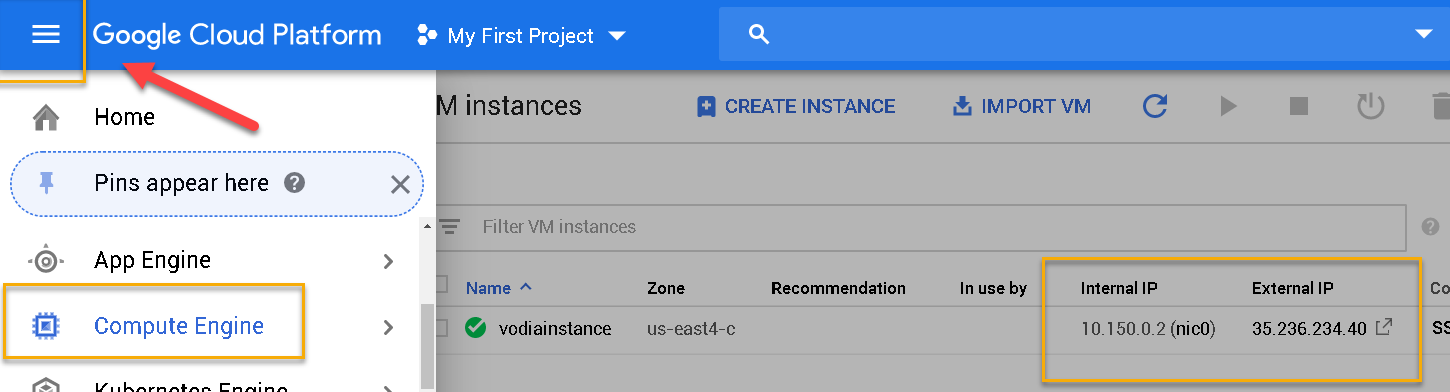Image resolution: width=1450 pixels, height=392 pixels.
Task: Expand the App Engine submenu arrow
Action: point(388,261)
